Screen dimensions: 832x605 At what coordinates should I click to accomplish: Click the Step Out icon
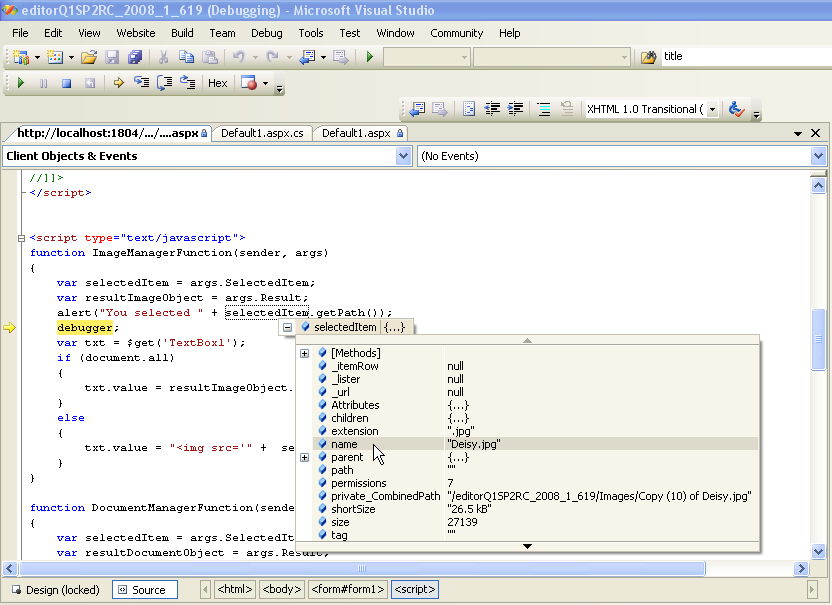click(187, 84)
